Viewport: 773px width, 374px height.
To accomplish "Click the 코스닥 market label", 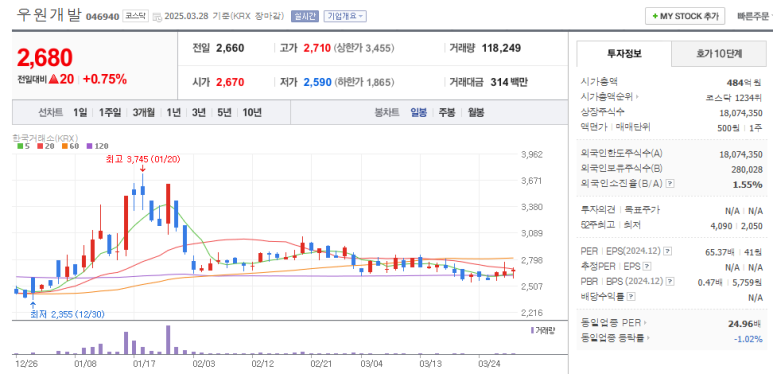I will coord(135,16).
